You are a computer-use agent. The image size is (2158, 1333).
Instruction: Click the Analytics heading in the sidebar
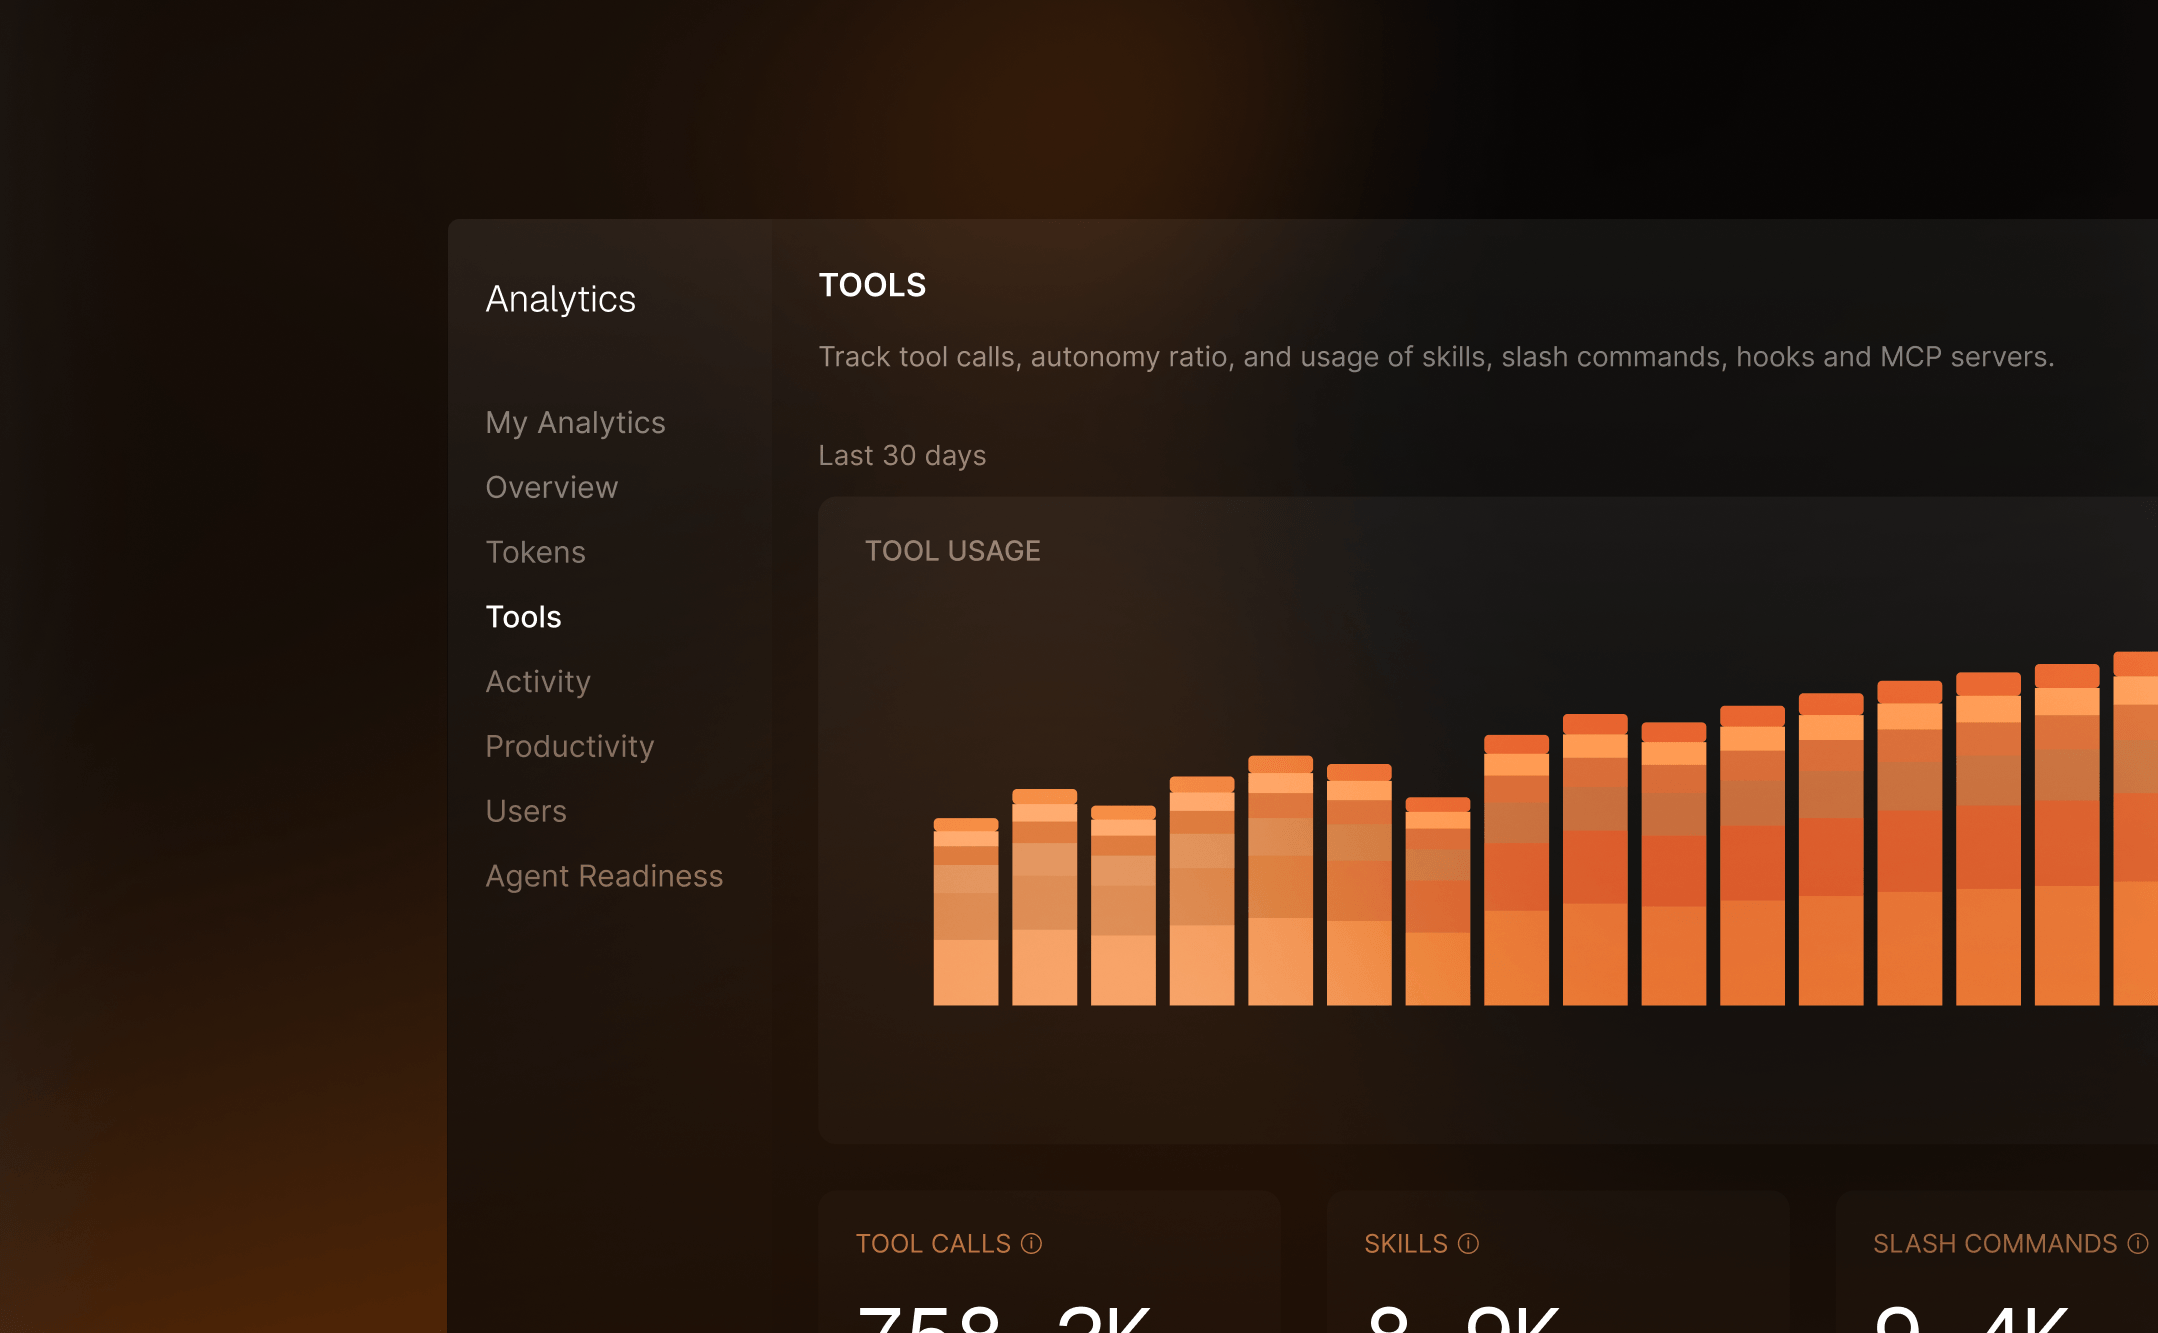point(561,298)
